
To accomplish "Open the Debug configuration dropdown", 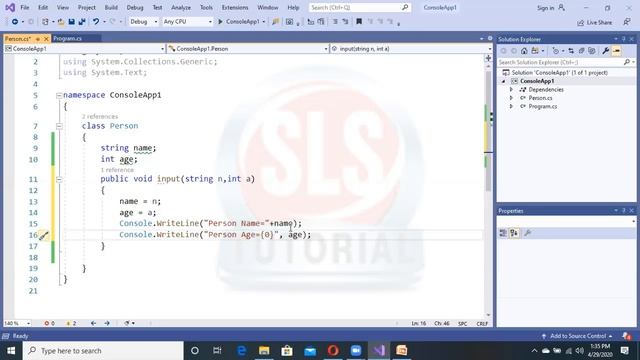I will tap(143, 22).
